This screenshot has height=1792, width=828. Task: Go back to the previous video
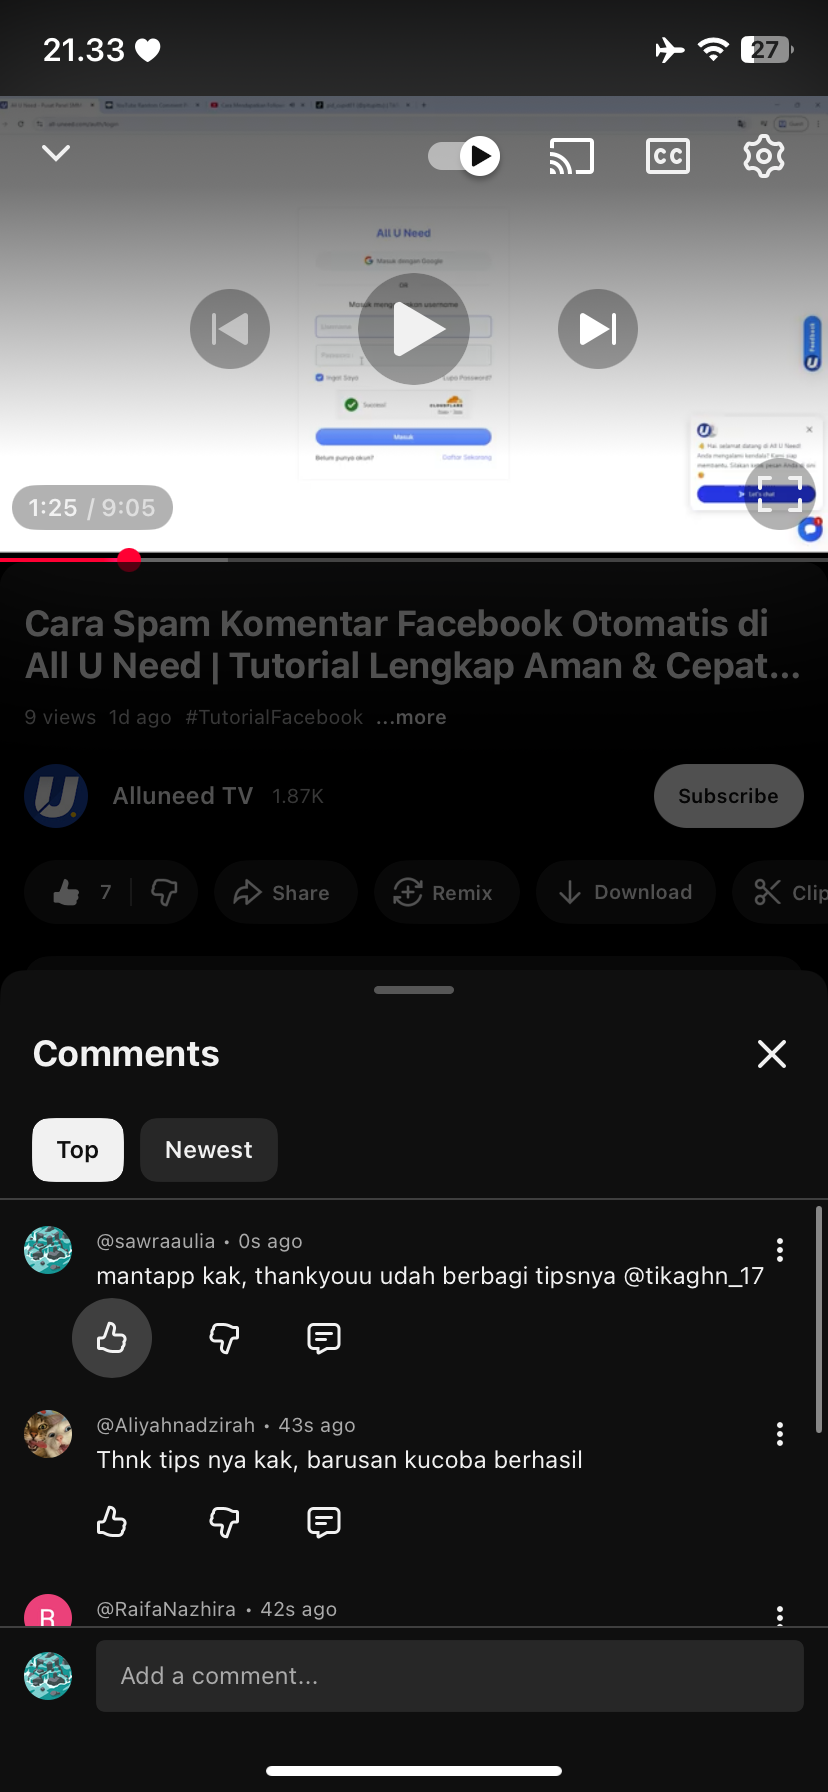[230, 329]
